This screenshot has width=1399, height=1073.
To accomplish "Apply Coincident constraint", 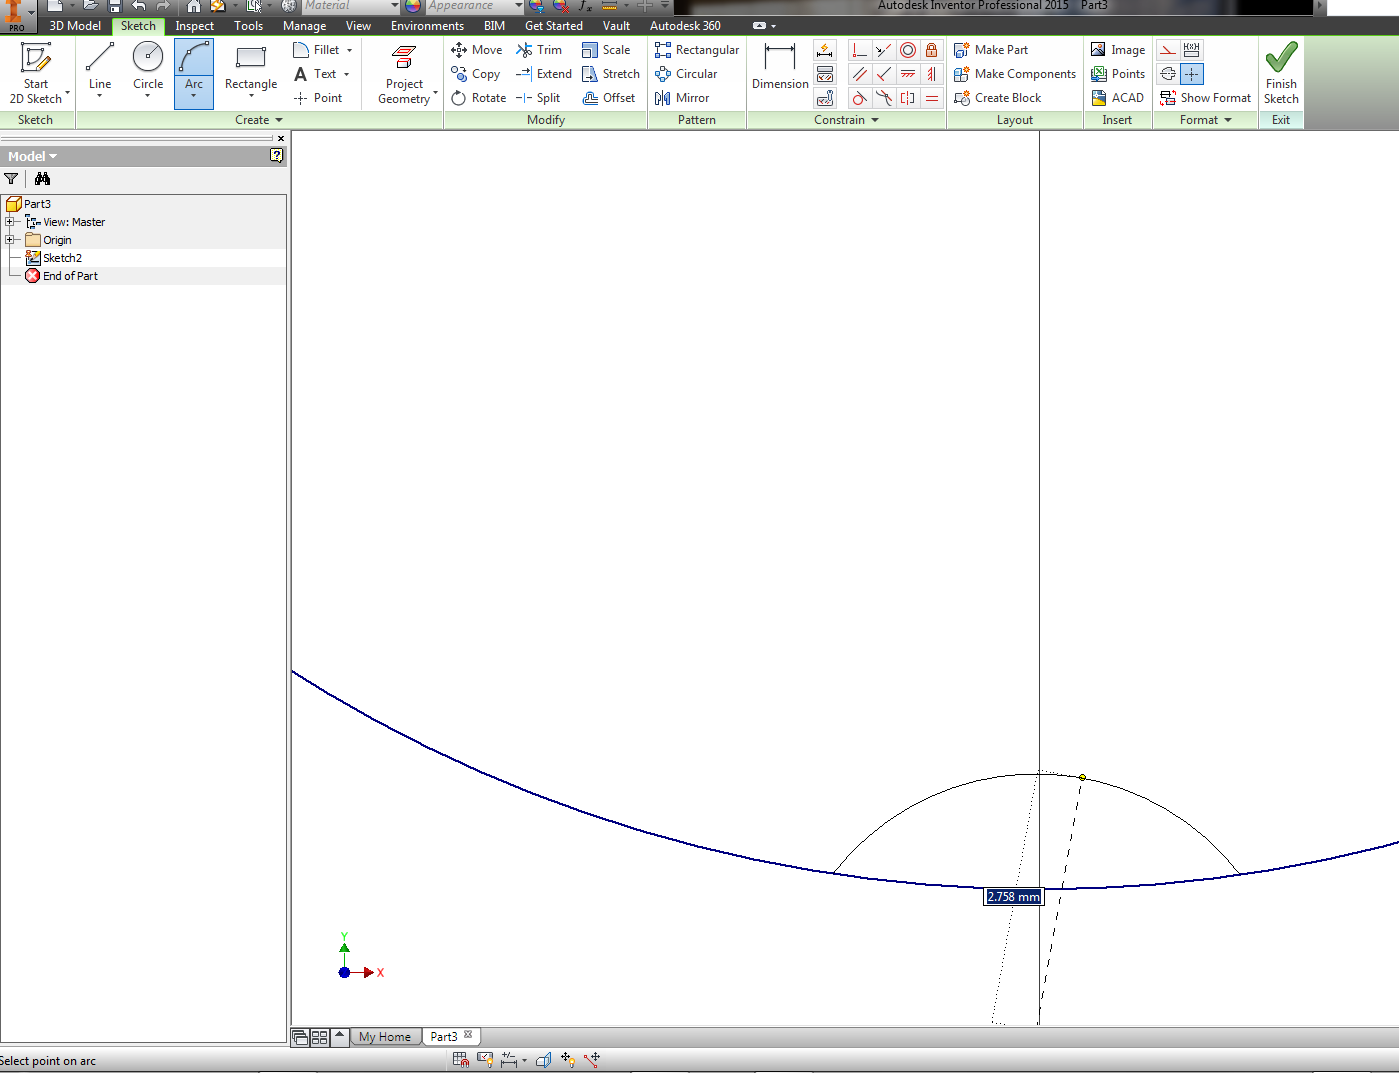I will point(859,50).
